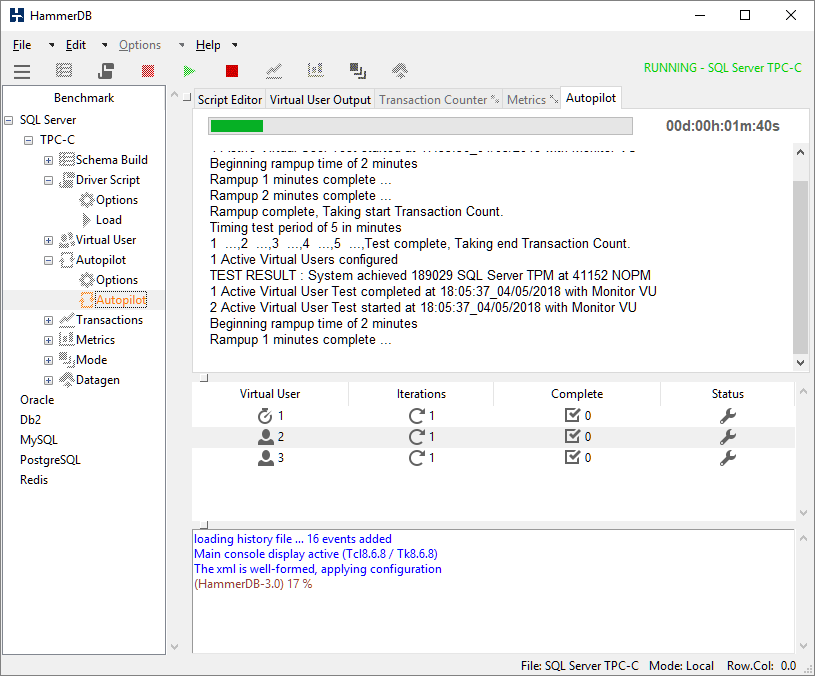The image size is (815, 676).
Task: Click the autopilot log scrollbar up arrow
Action: coord(800,152)
